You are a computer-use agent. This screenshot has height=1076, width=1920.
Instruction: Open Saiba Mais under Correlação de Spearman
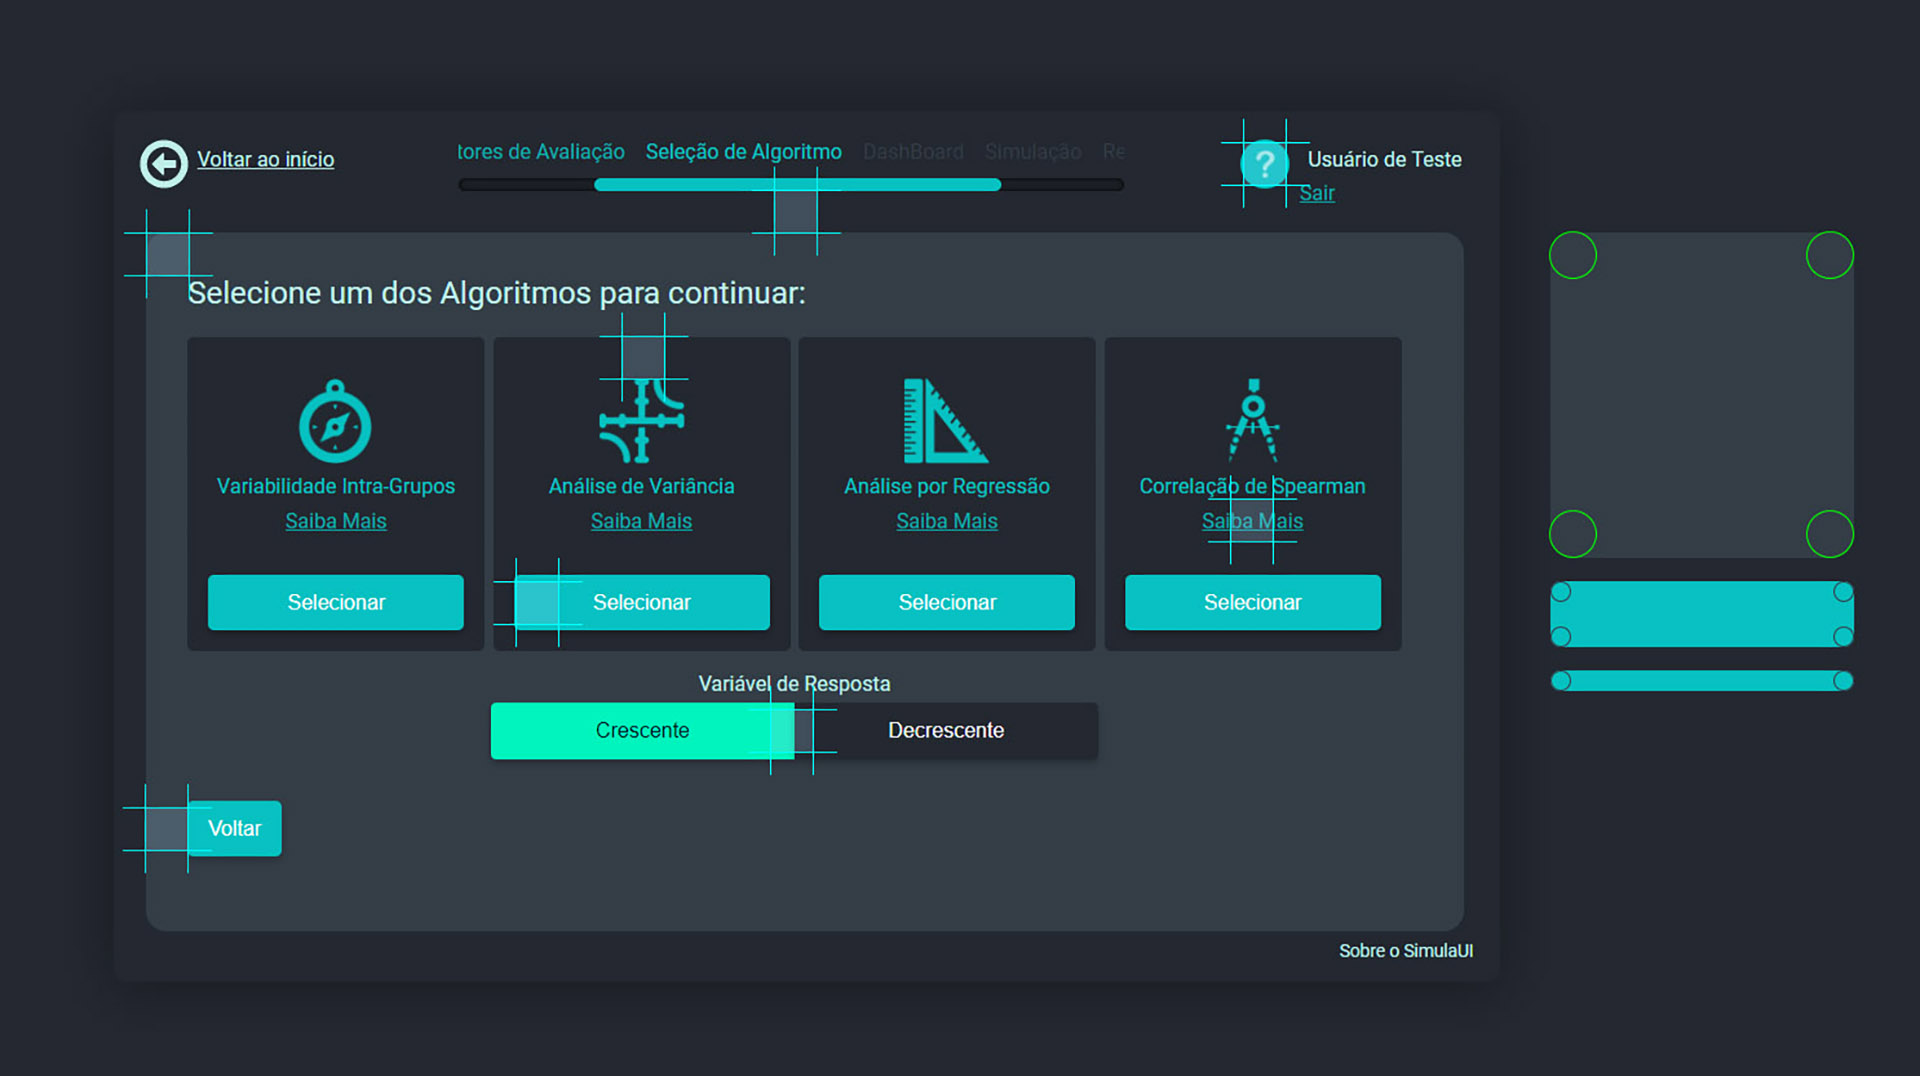[1252, 521]
